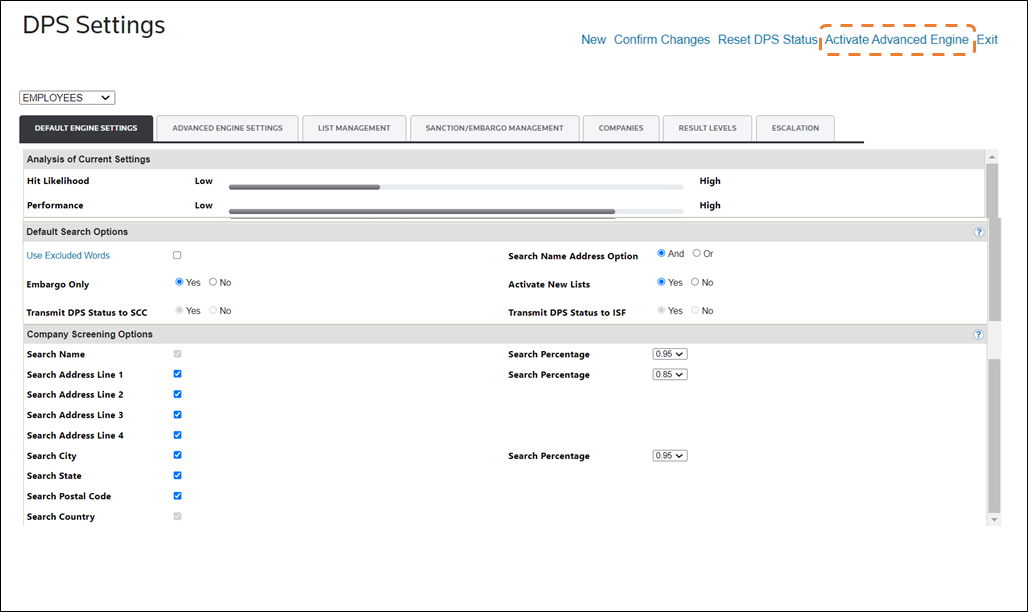The image size is (1028, 612).
Task: Uncheck Search Address Line 1
Action: tap(178, 374)
